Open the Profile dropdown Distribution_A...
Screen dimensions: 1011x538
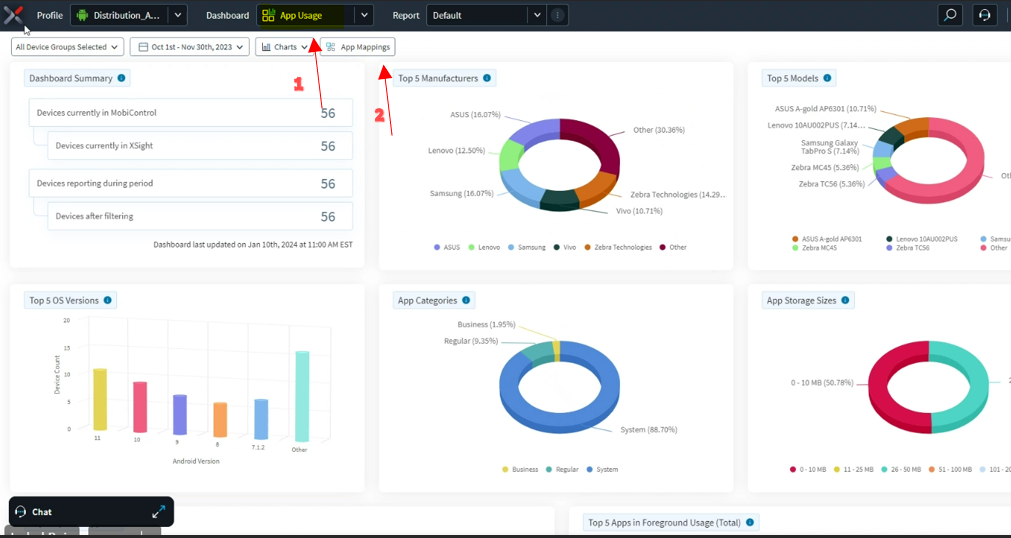[x=128, y=15]
